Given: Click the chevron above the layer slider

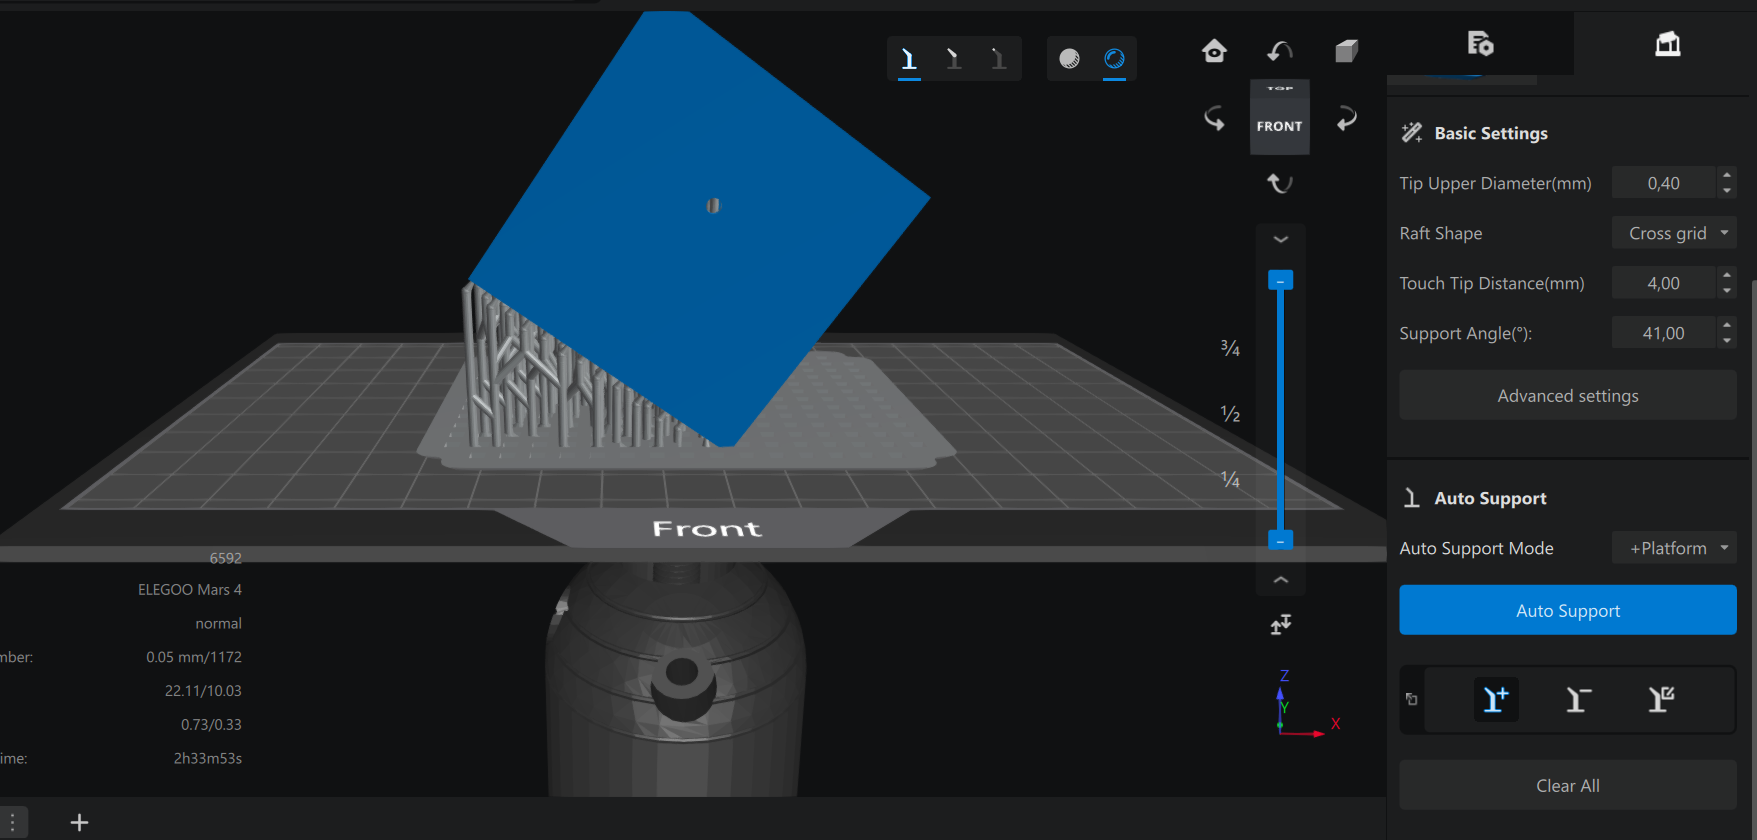Looking at the screenshot, I should 1280,240.
